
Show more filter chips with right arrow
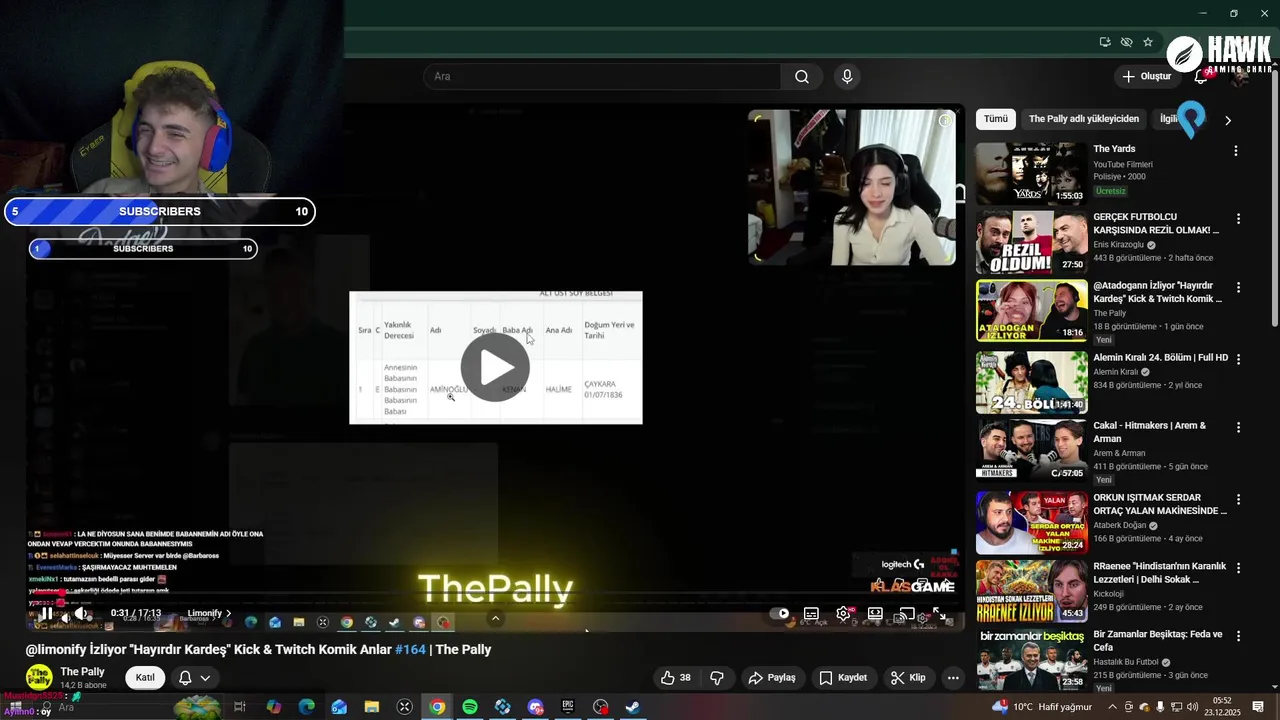point(1228,120)
